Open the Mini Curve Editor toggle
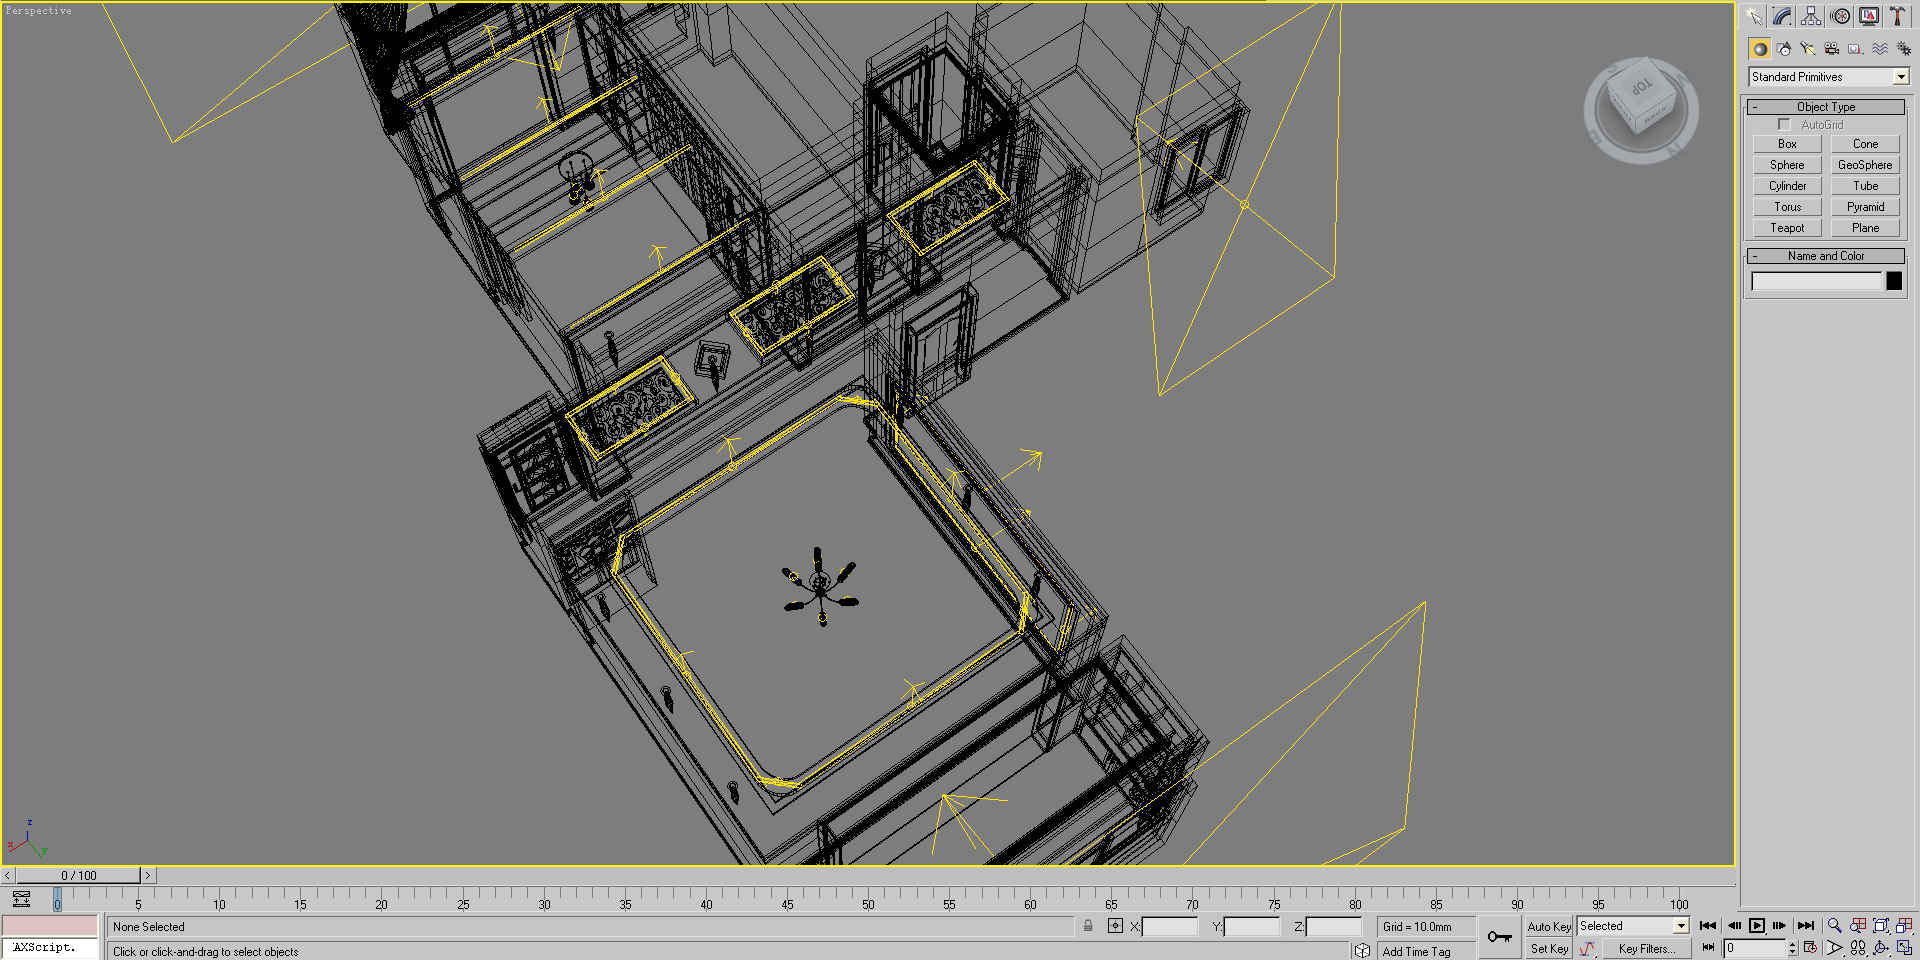Image resolution: width=1920 pixels, height=960 pixels. point(21,899)
